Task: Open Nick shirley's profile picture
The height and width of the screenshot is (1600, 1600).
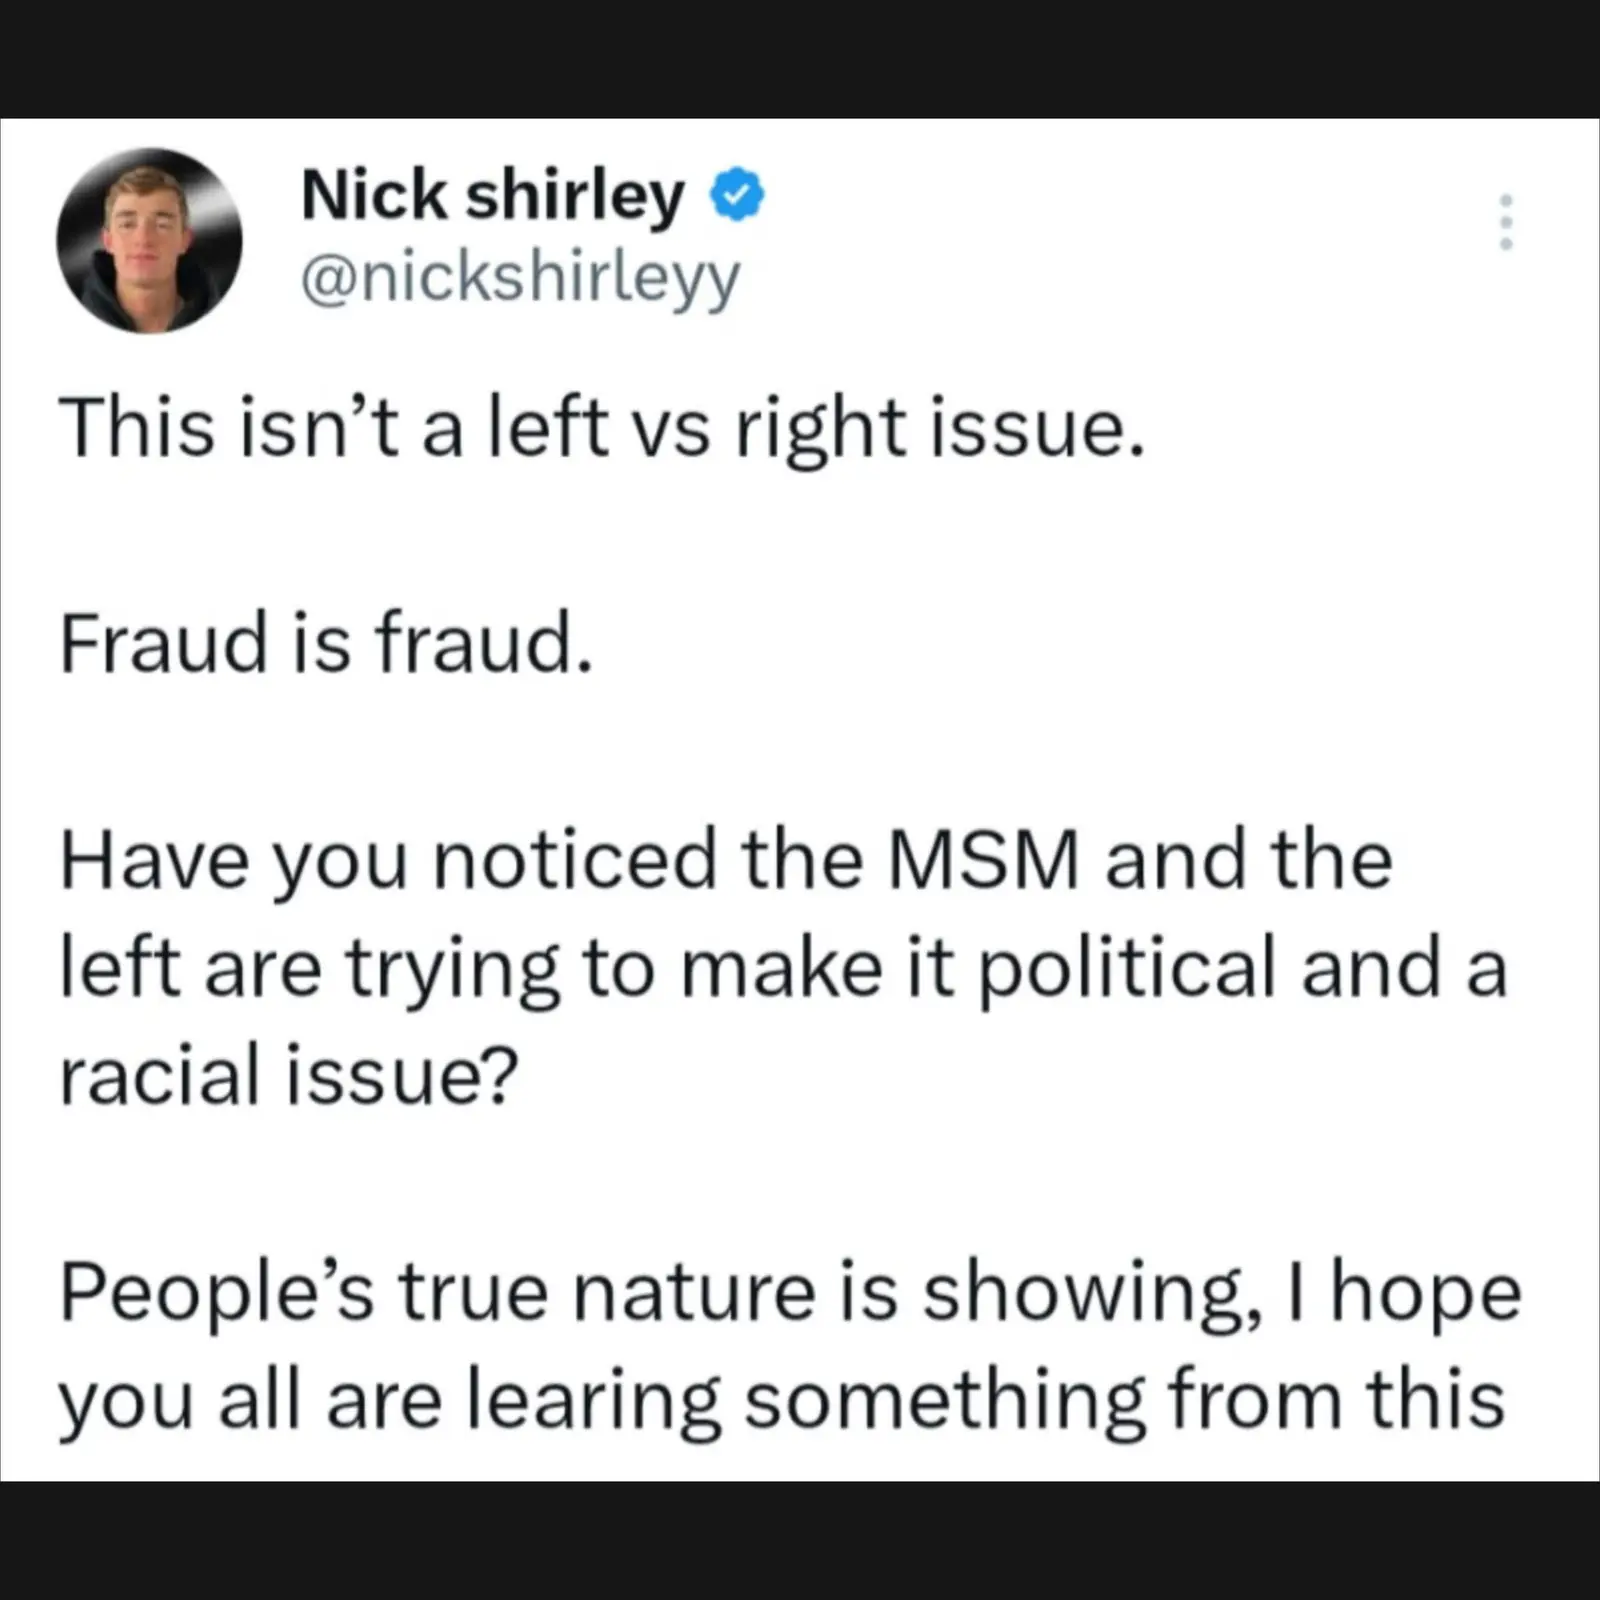Action: tap(149, 240)
